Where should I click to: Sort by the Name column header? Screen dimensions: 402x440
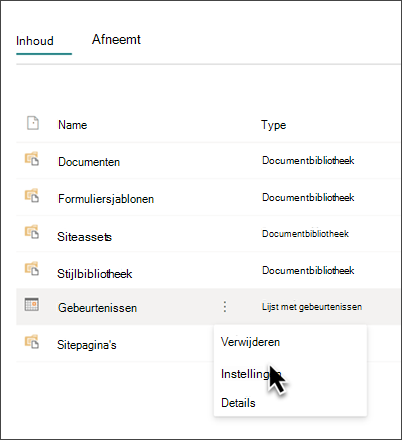73,125
